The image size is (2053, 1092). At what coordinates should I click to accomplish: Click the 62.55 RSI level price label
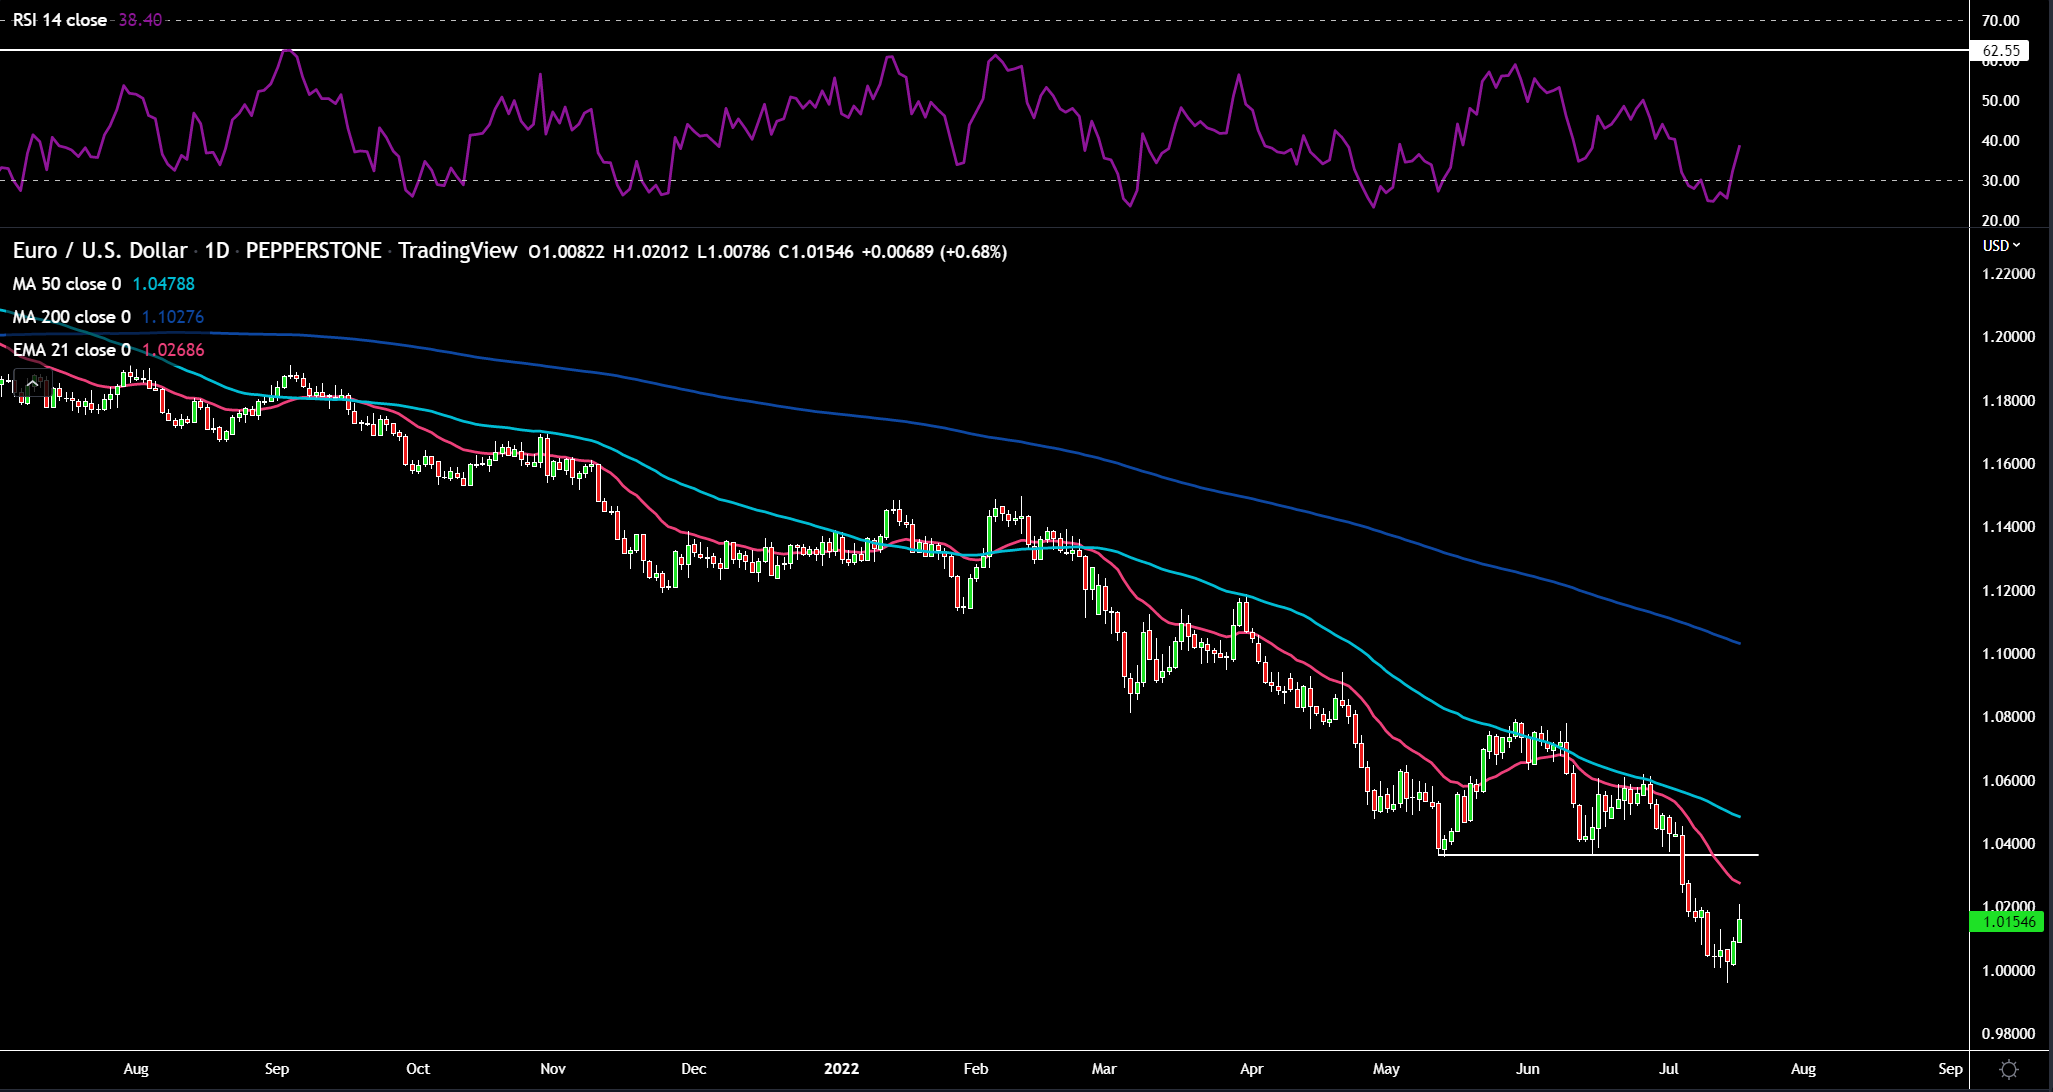[2000, 50]
